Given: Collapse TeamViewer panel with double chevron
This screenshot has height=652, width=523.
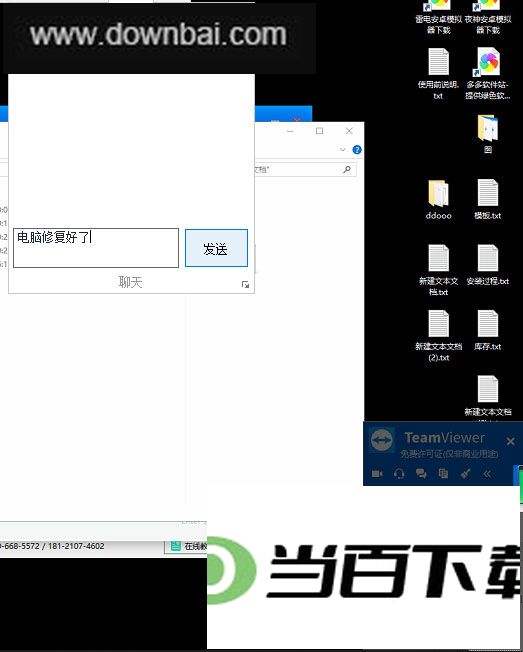Looking at the screenshot, I should [x=487, y=474].
